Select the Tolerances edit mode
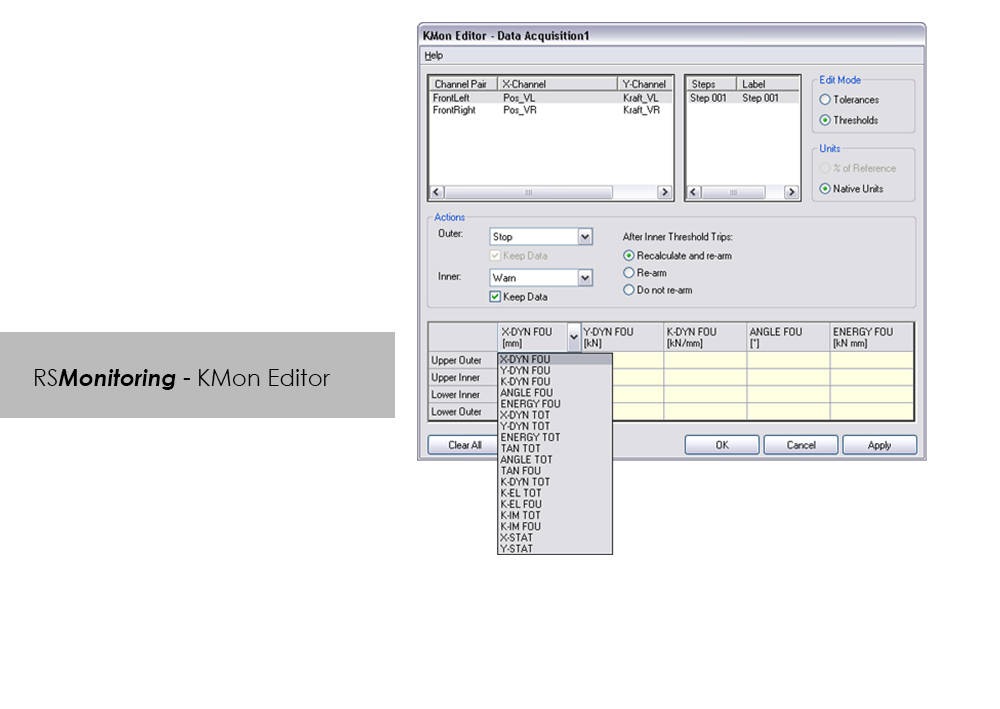The image size is (1000, 709). pos(825,100)
